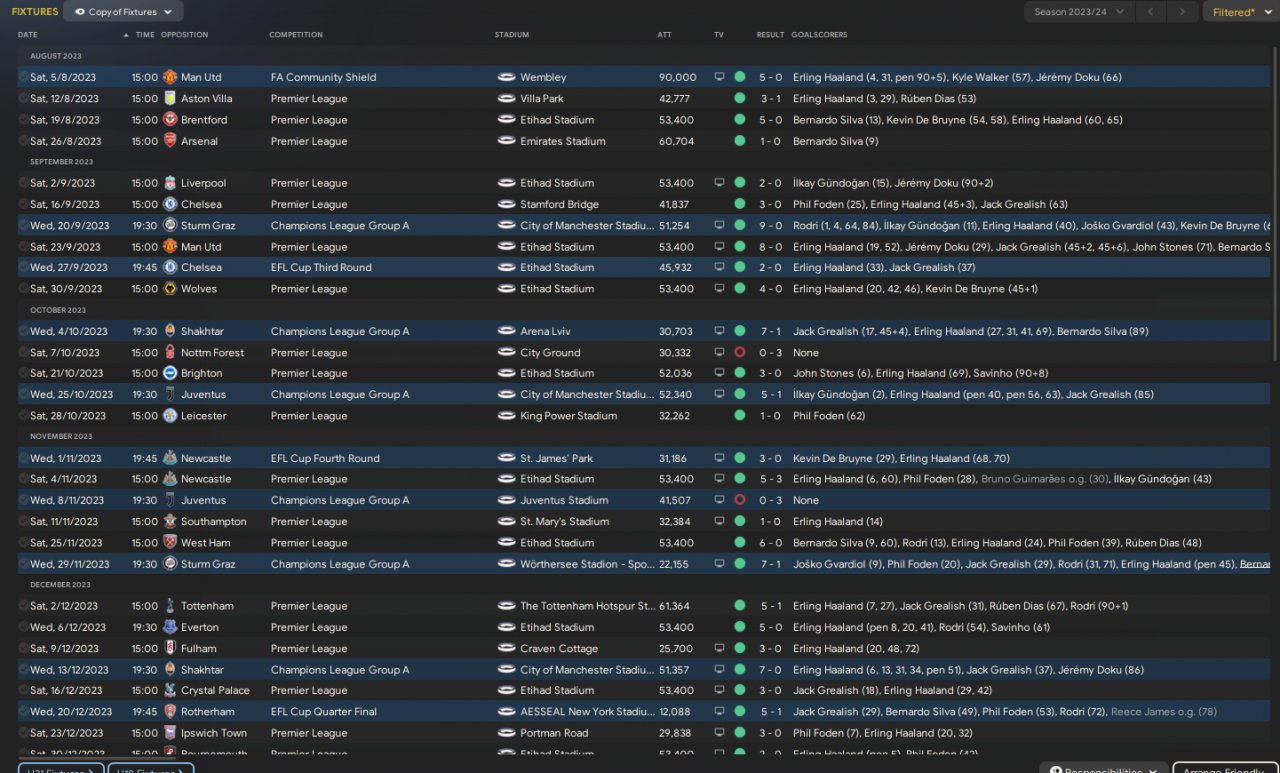1280x773 pixels.
Task: Click the Liverpool club badge icon
Action: pyautogui.click(x=169, y=183)
